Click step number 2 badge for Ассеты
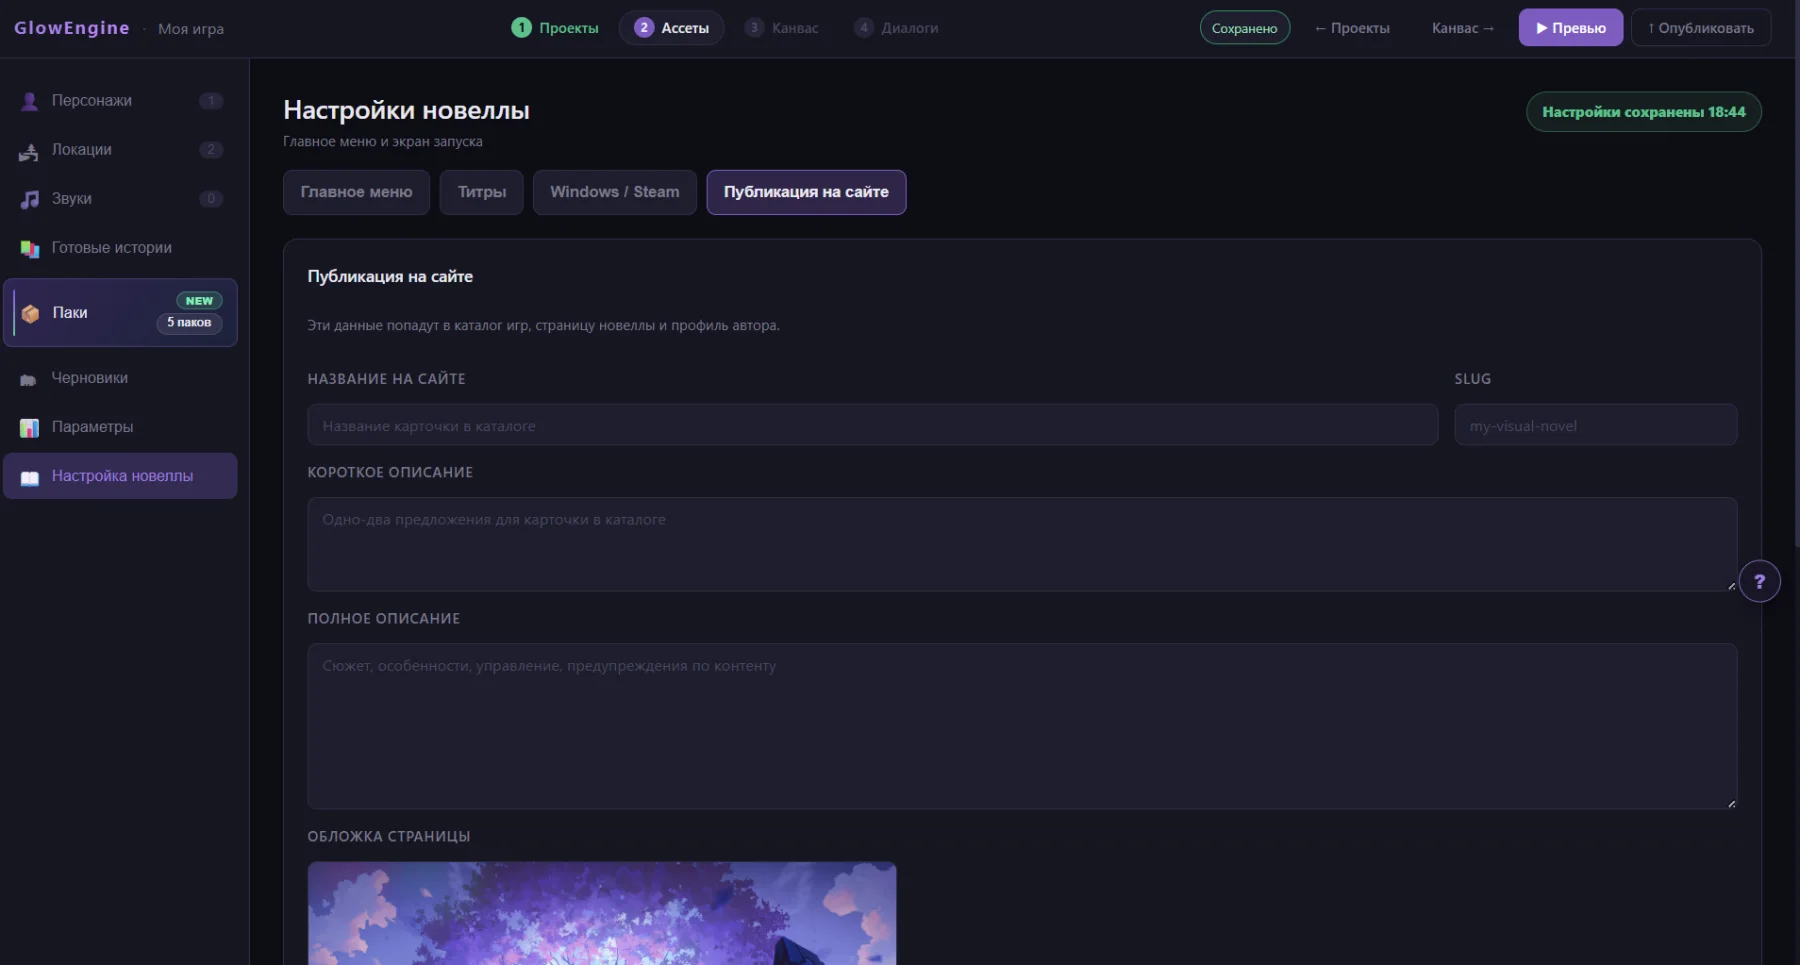Viewport: 1800px width, 965px height. pyautogui.click(x=644, y=28)
